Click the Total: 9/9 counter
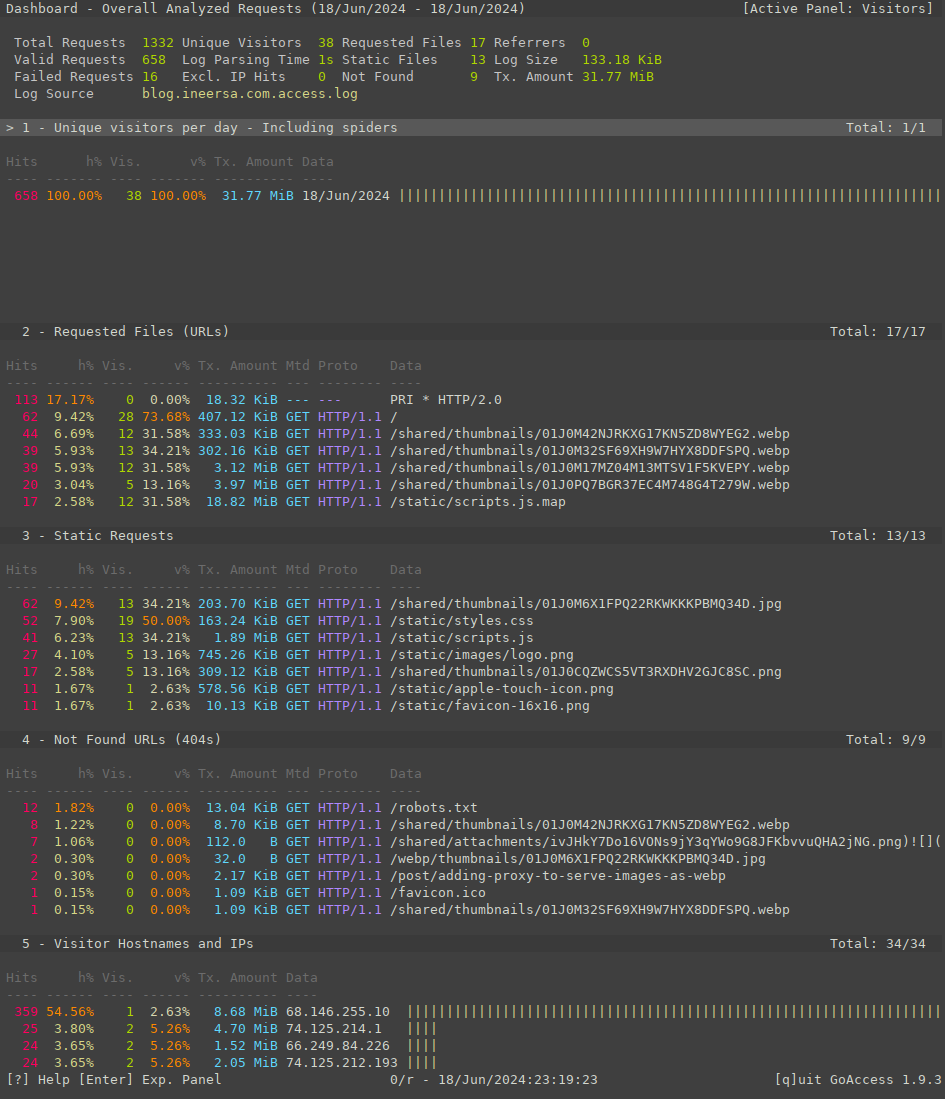 click(885, 739)
